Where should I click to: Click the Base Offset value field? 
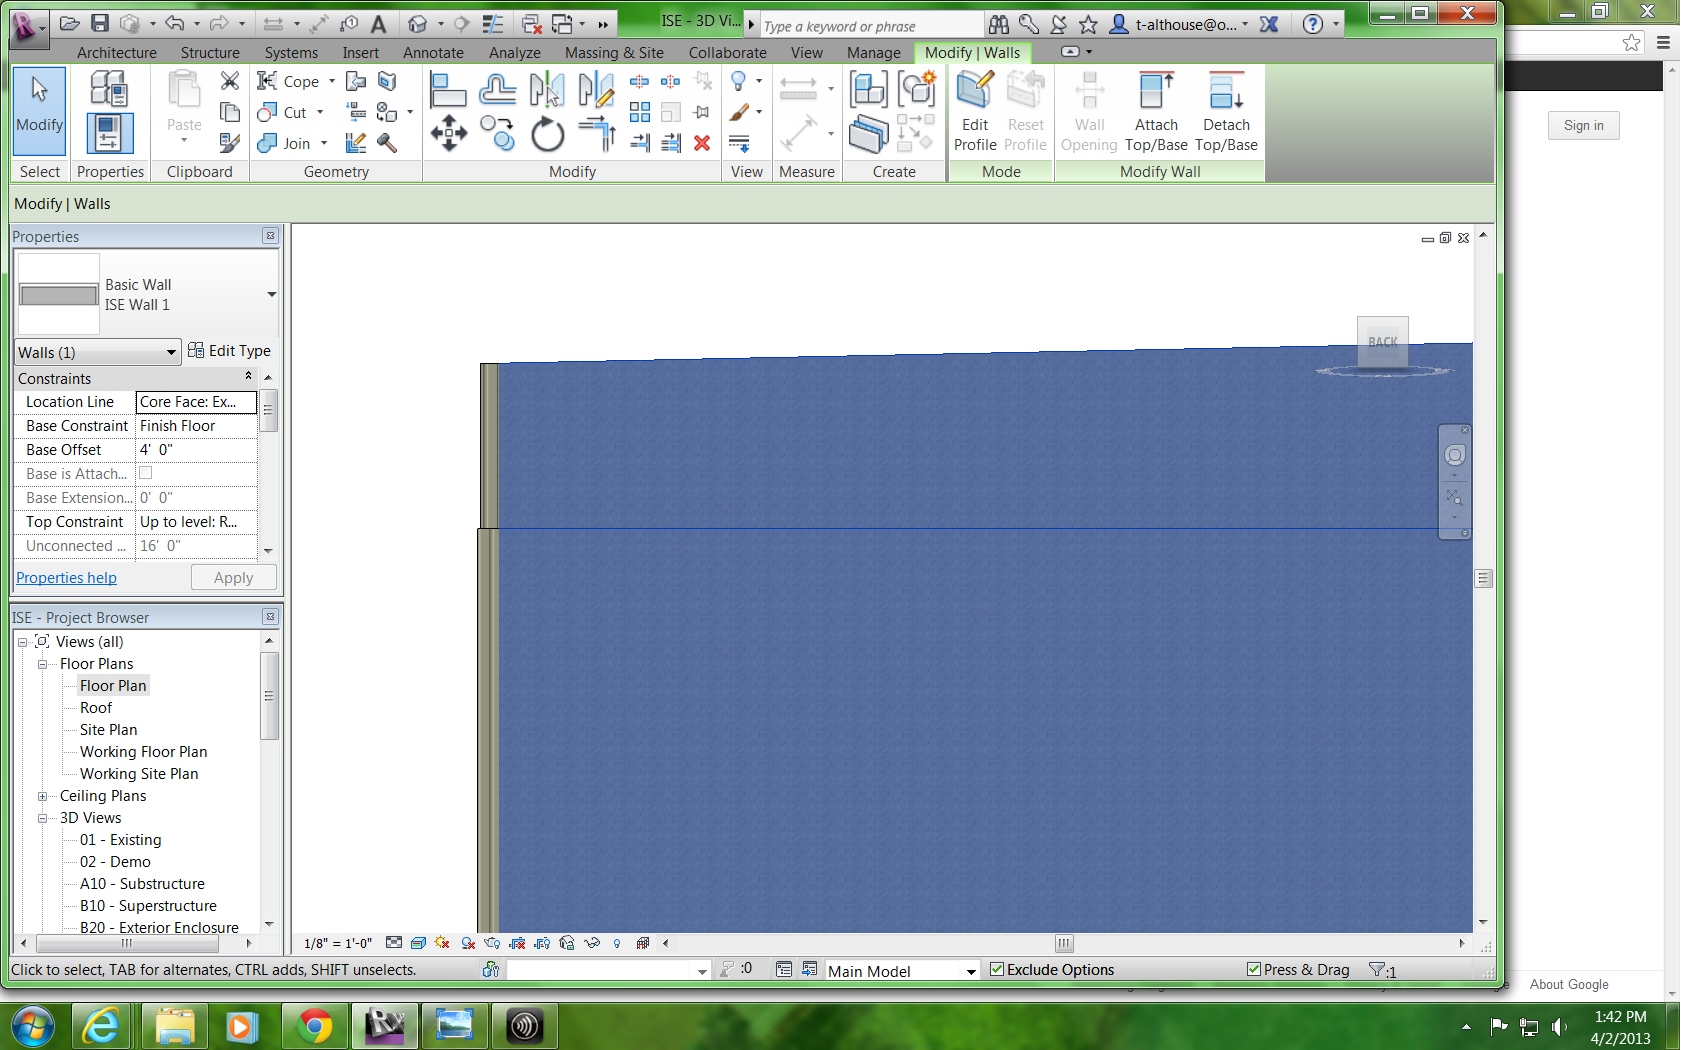pyautogui.click(x=196, y=450)
